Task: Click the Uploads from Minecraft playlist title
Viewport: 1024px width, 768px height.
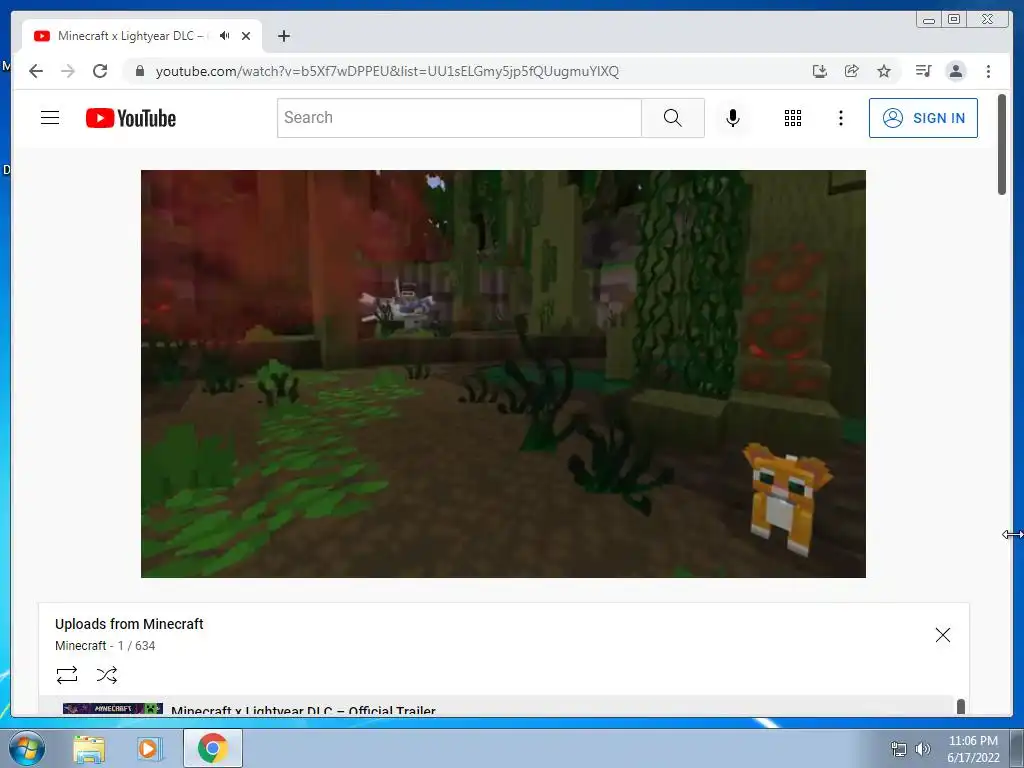Action: click(129, 624)
